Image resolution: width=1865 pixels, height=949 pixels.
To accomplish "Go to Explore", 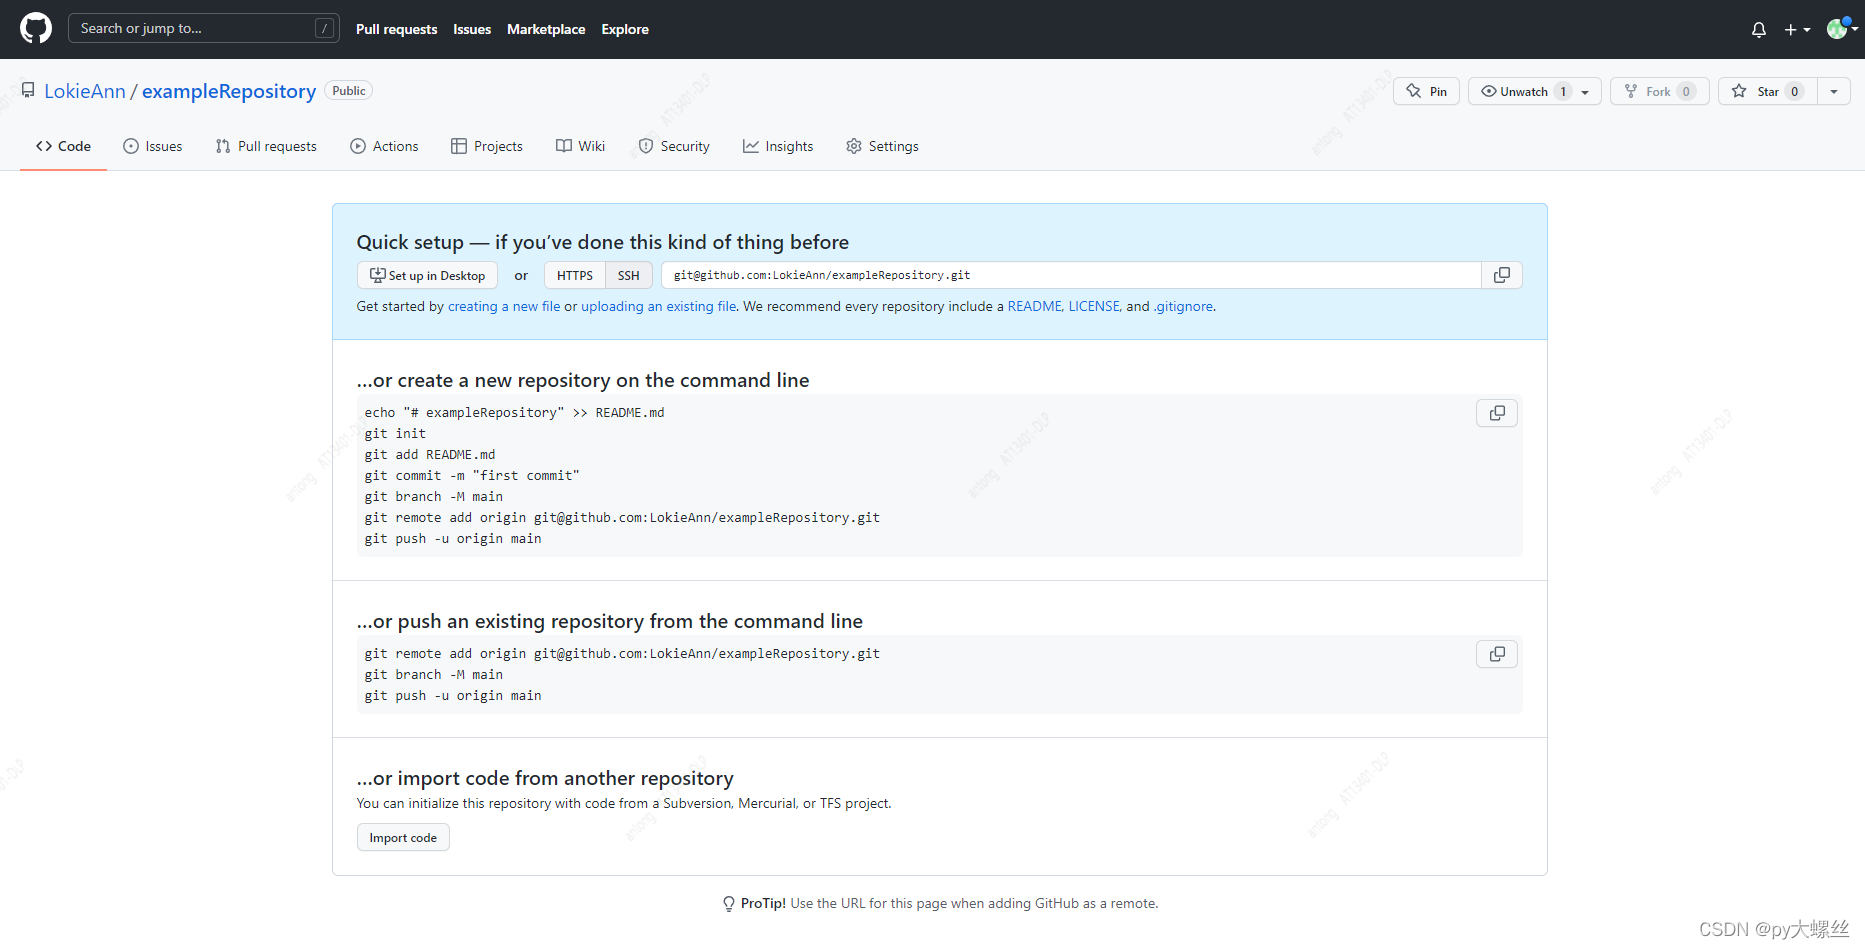I will coord(625,29).
